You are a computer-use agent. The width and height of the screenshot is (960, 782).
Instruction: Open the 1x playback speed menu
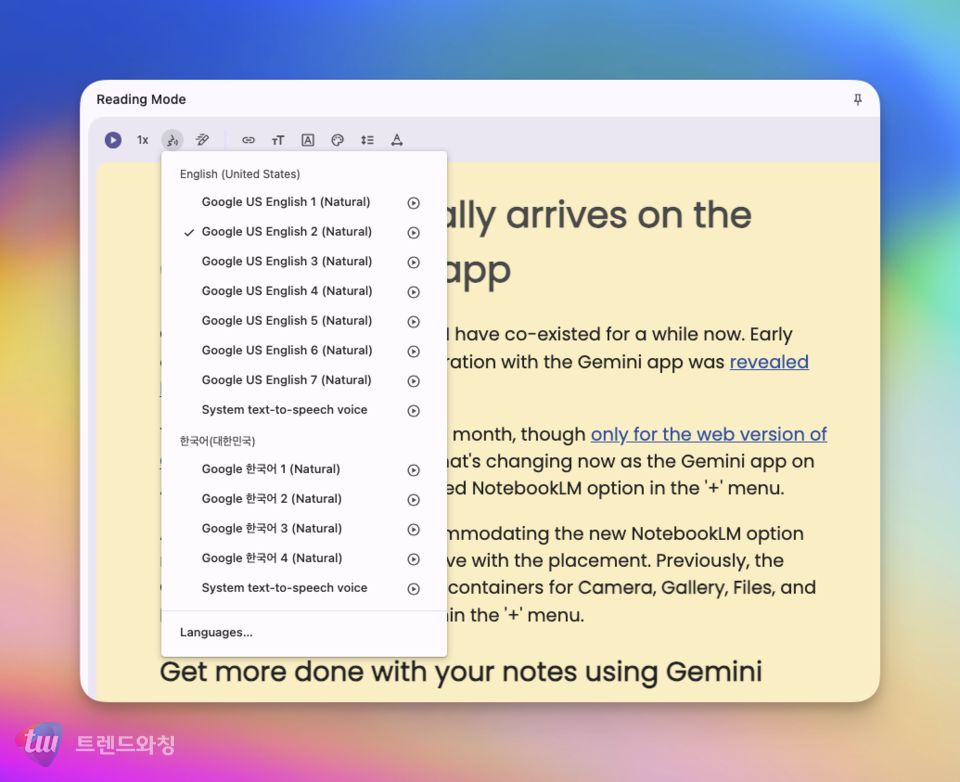point(143,140)
